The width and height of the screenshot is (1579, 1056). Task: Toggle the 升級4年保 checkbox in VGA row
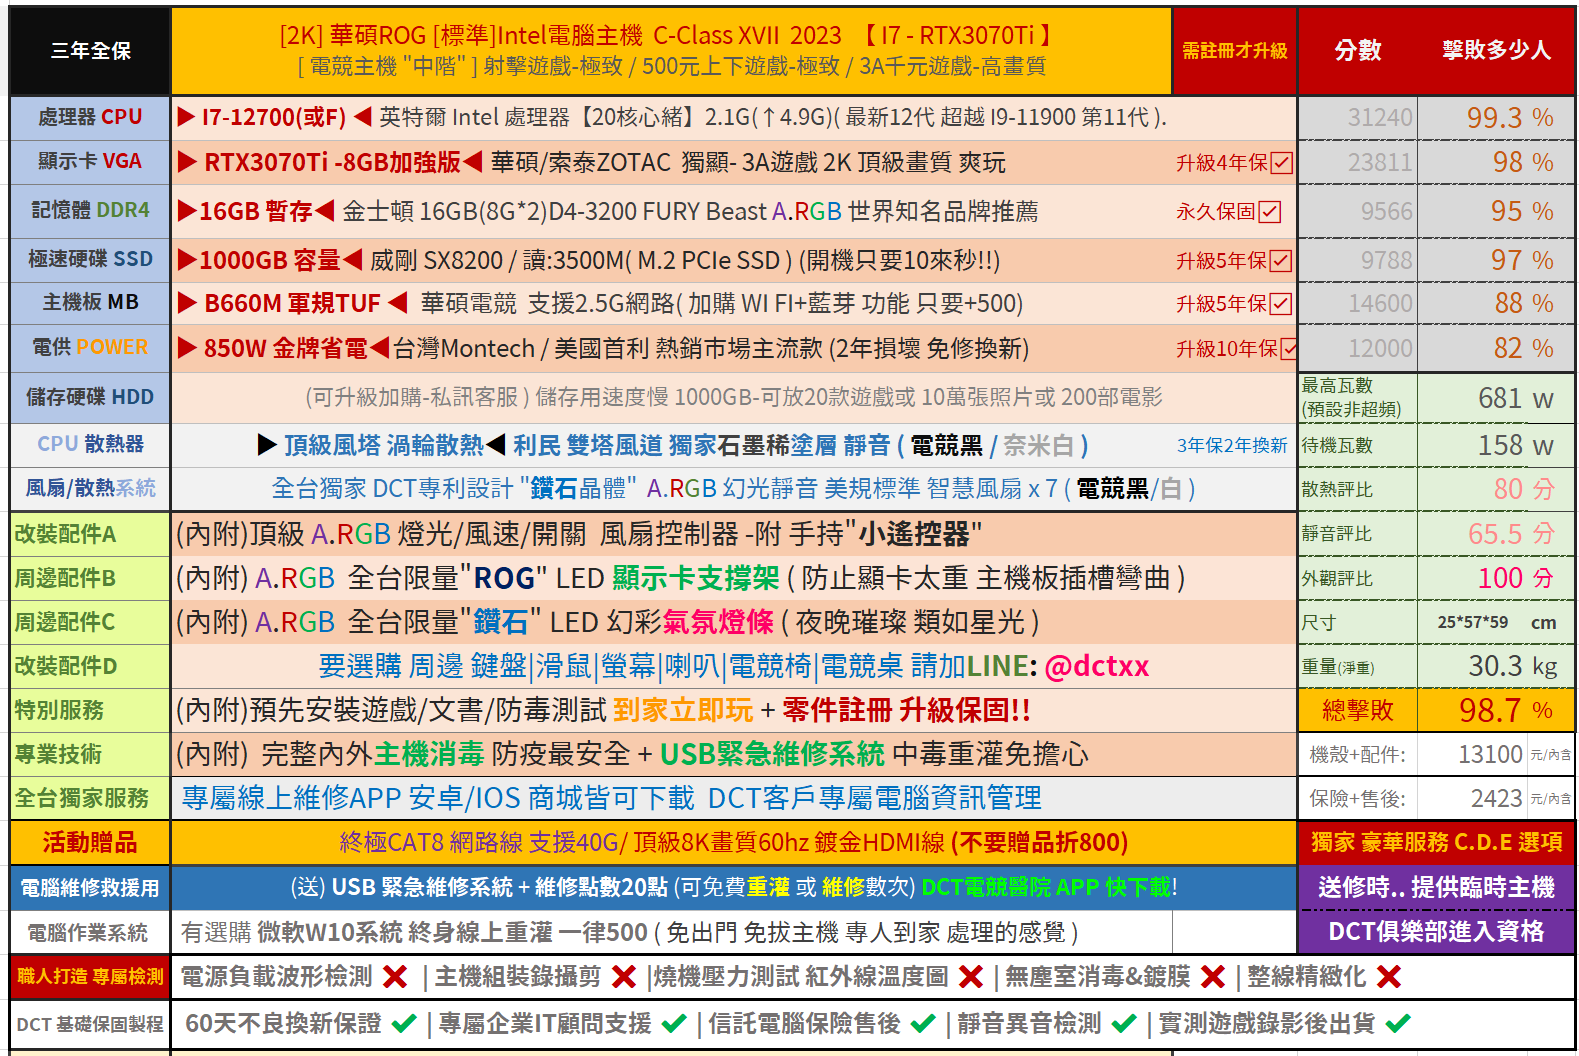click(x=1281, y=163)
